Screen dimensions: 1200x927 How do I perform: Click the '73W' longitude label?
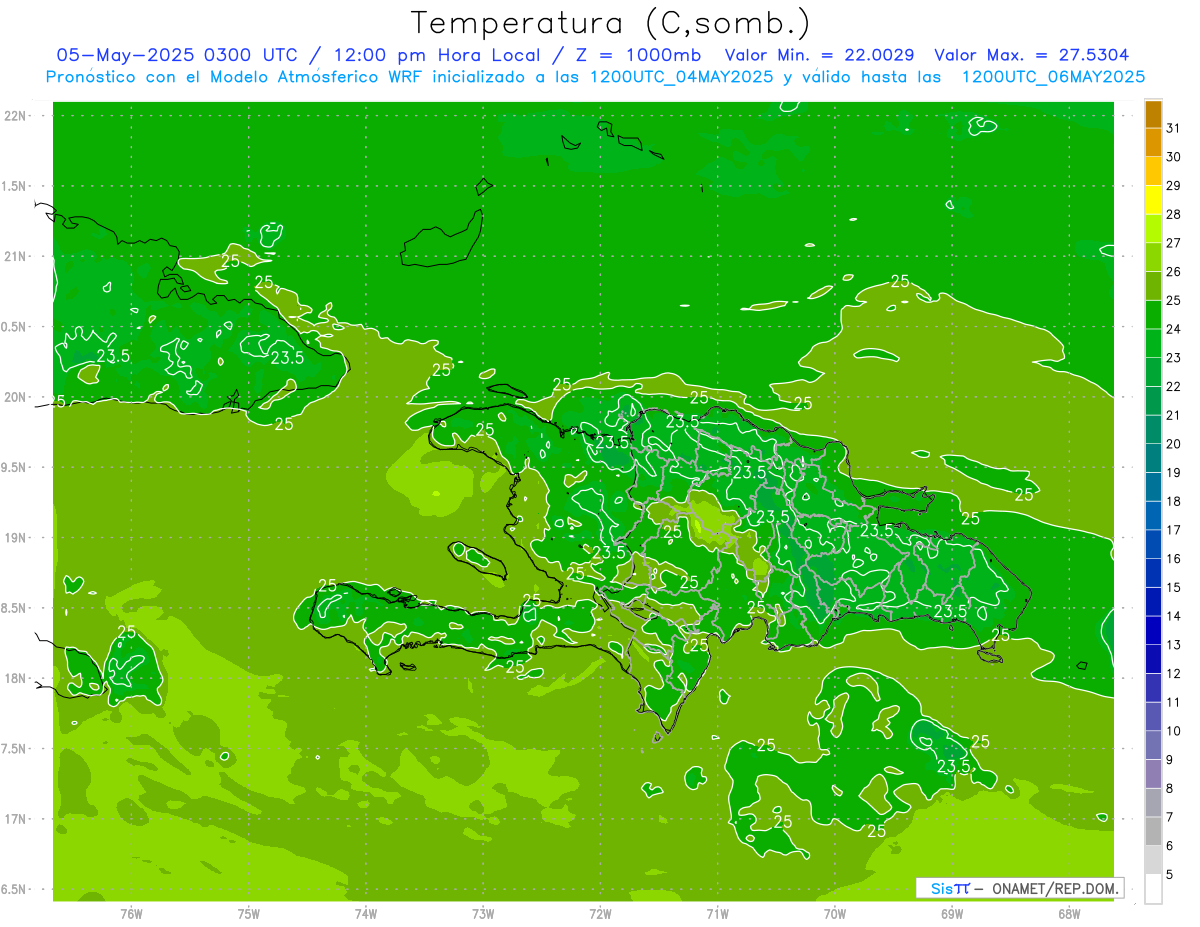(483, 914)
